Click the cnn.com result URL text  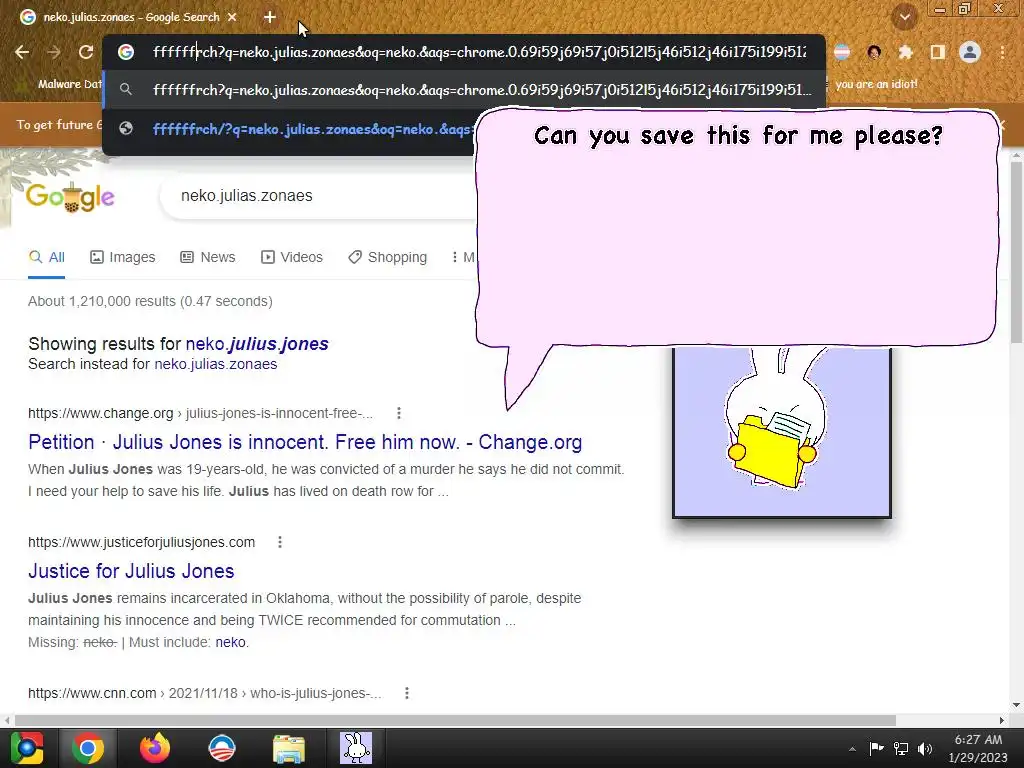pyautogui.click(x=204, y=694)
